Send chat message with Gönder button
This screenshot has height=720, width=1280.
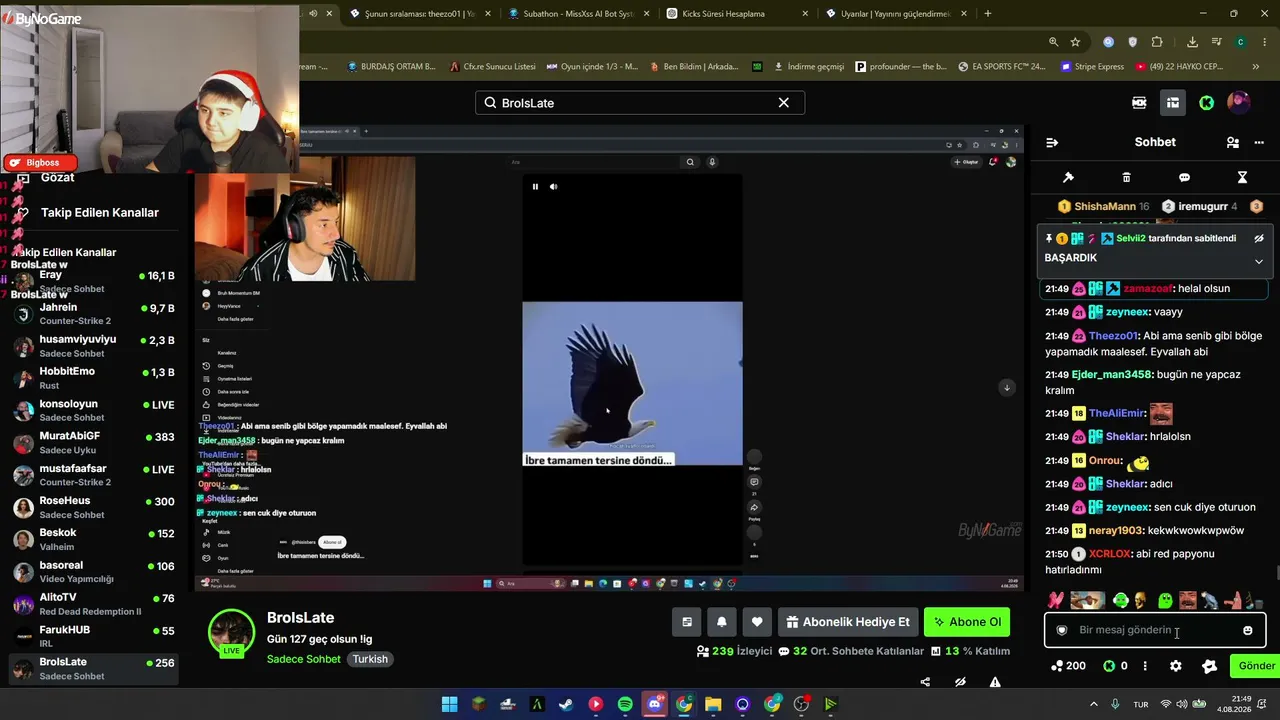click(x=1257, y=666)
